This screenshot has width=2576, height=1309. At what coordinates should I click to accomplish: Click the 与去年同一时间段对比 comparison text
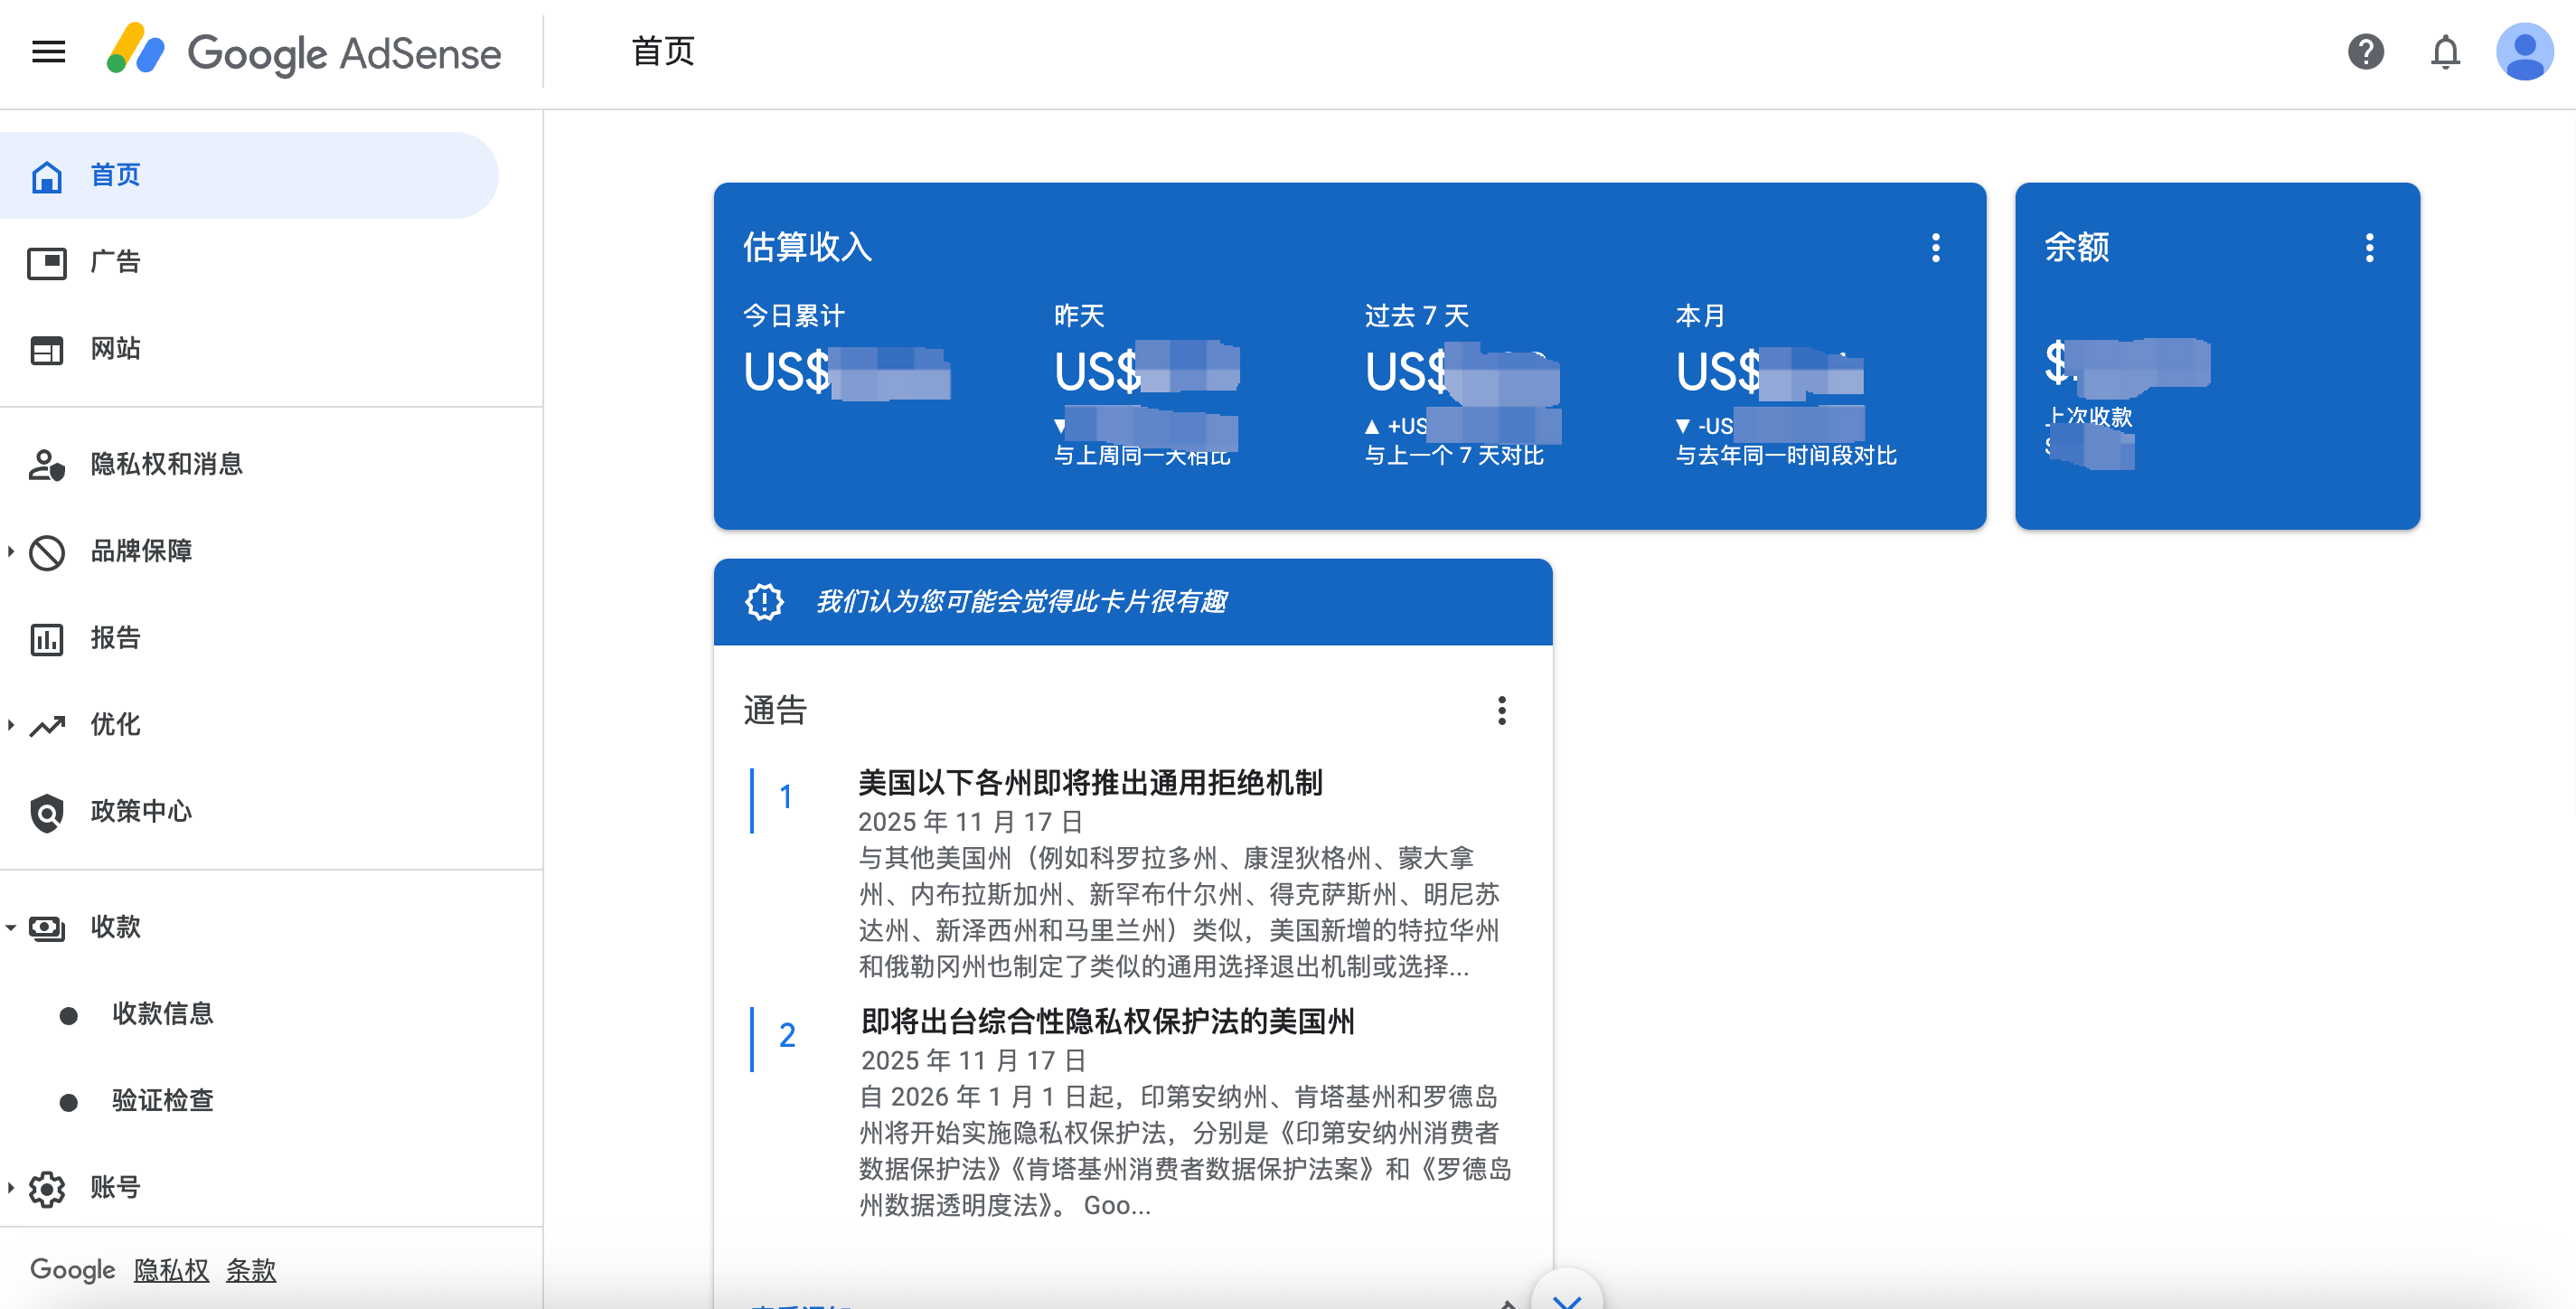[1786, 456]
